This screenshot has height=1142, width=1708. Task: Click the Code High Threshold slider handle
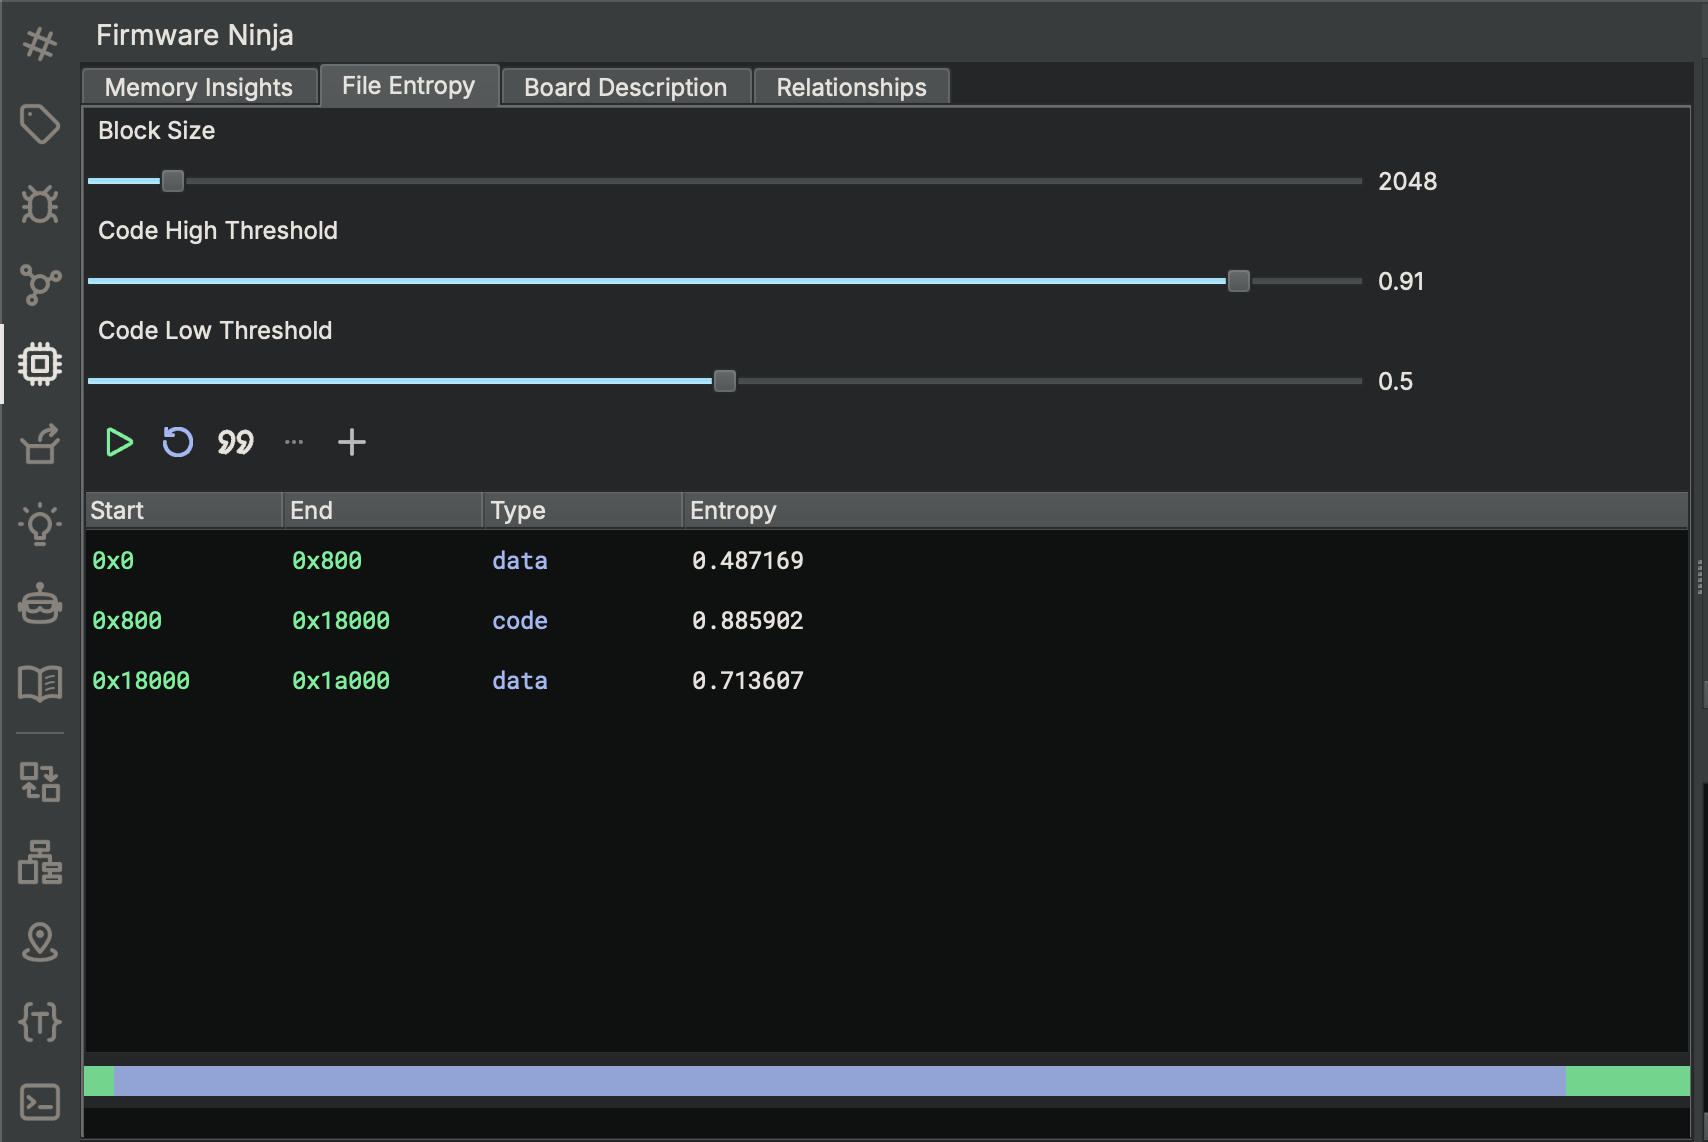(1239, 281)
